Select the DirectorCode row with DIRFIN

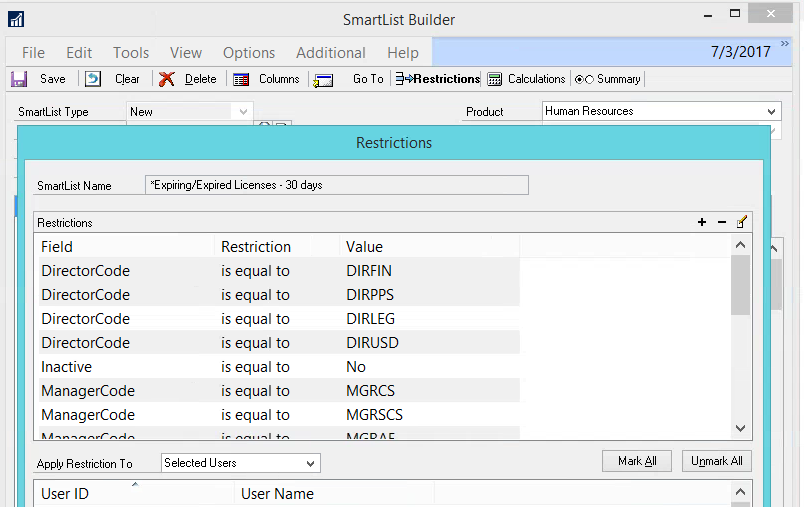(x=279, y=271)
